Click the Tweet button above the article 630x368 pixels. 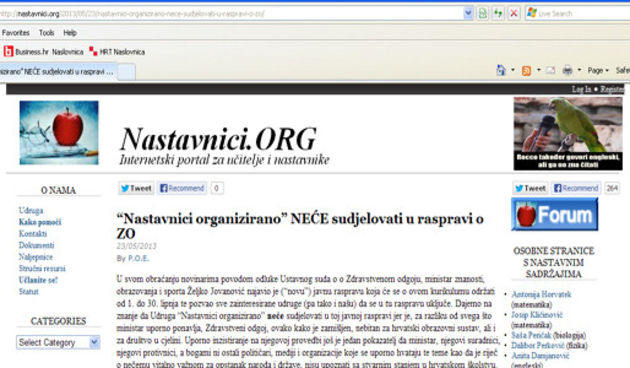coord(136,188)
